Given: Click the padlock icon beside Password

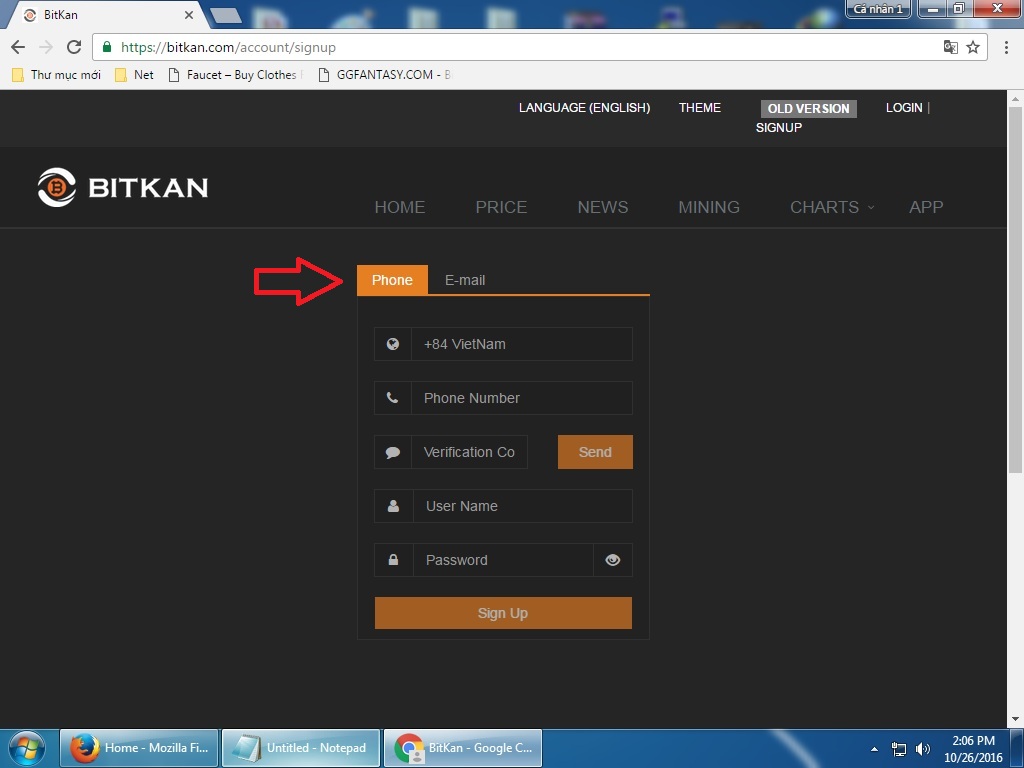Looking at the screenshot, I should point(393,560).
